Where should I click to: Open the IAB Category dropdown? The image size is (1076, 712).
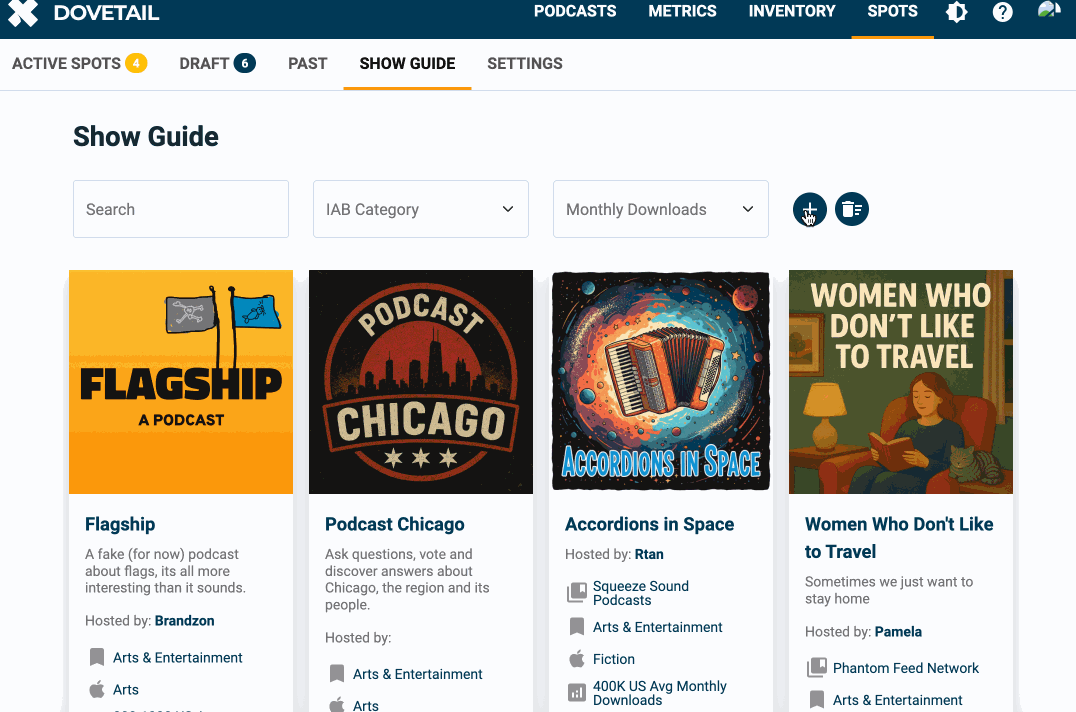(420, 209)
